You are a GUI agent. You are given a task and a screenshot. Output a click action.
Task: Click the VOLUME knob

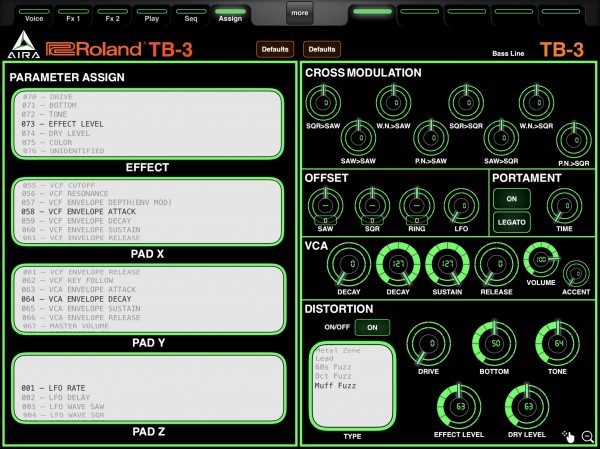[x=541, y=260]
